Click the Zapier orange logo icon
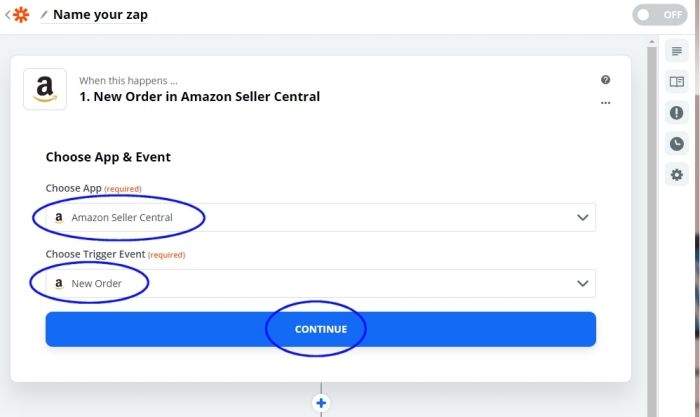Screen dimensions: 700x417 pyautogui.click(x=21, y=15)
